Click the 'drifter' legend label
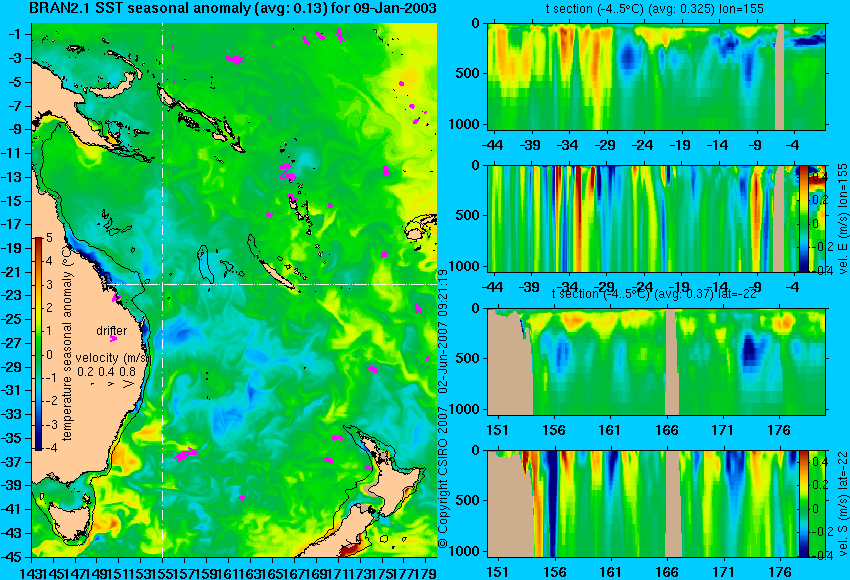The height and width of the screenshot is (580, 850). 112,331
